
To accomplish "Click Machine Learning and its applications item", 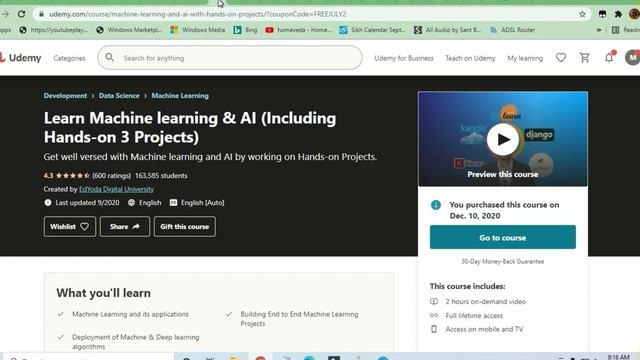I will tap(130, 314).
